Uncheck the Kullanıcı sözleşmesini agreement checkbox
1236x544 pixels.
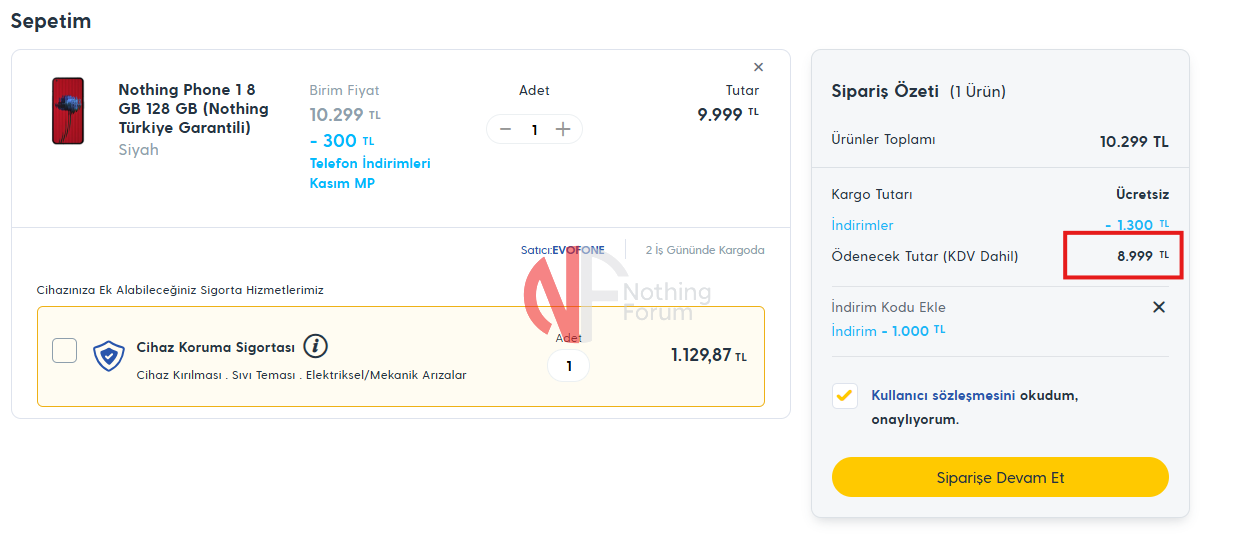pyautogui.click(x=845, y=396)
